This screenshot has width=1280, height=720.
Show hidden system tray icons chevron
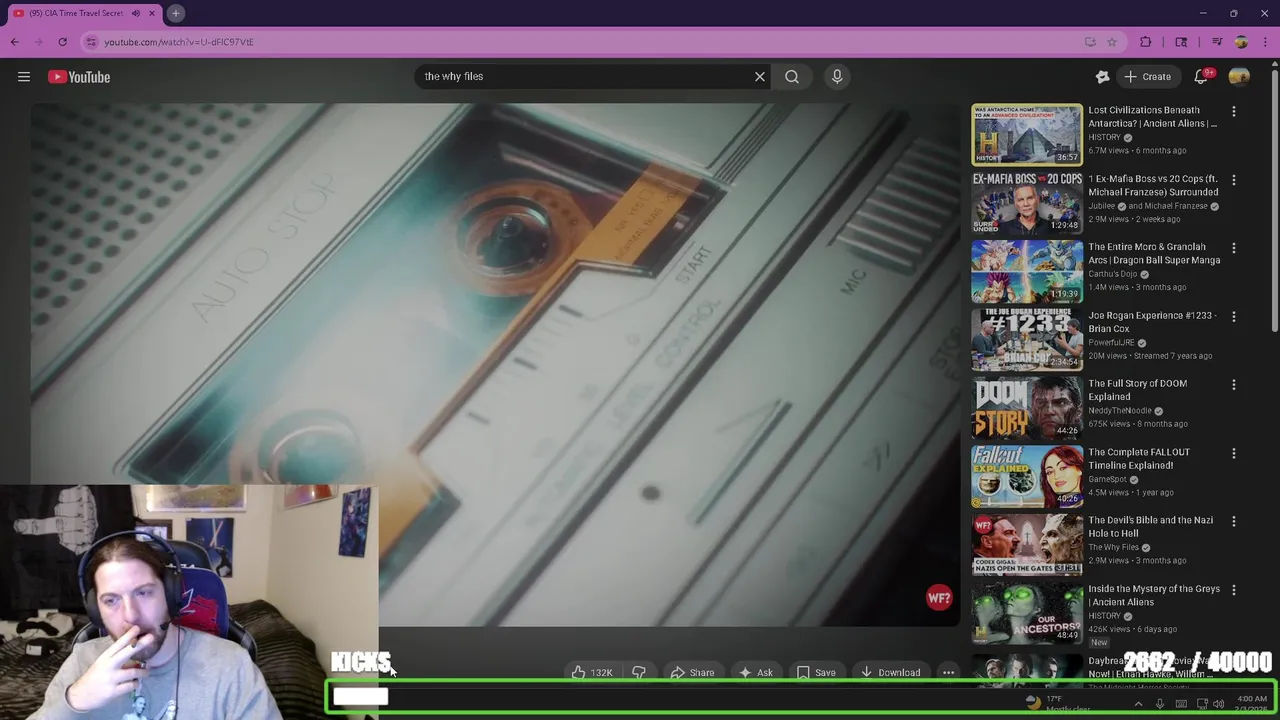(1138, 704)
